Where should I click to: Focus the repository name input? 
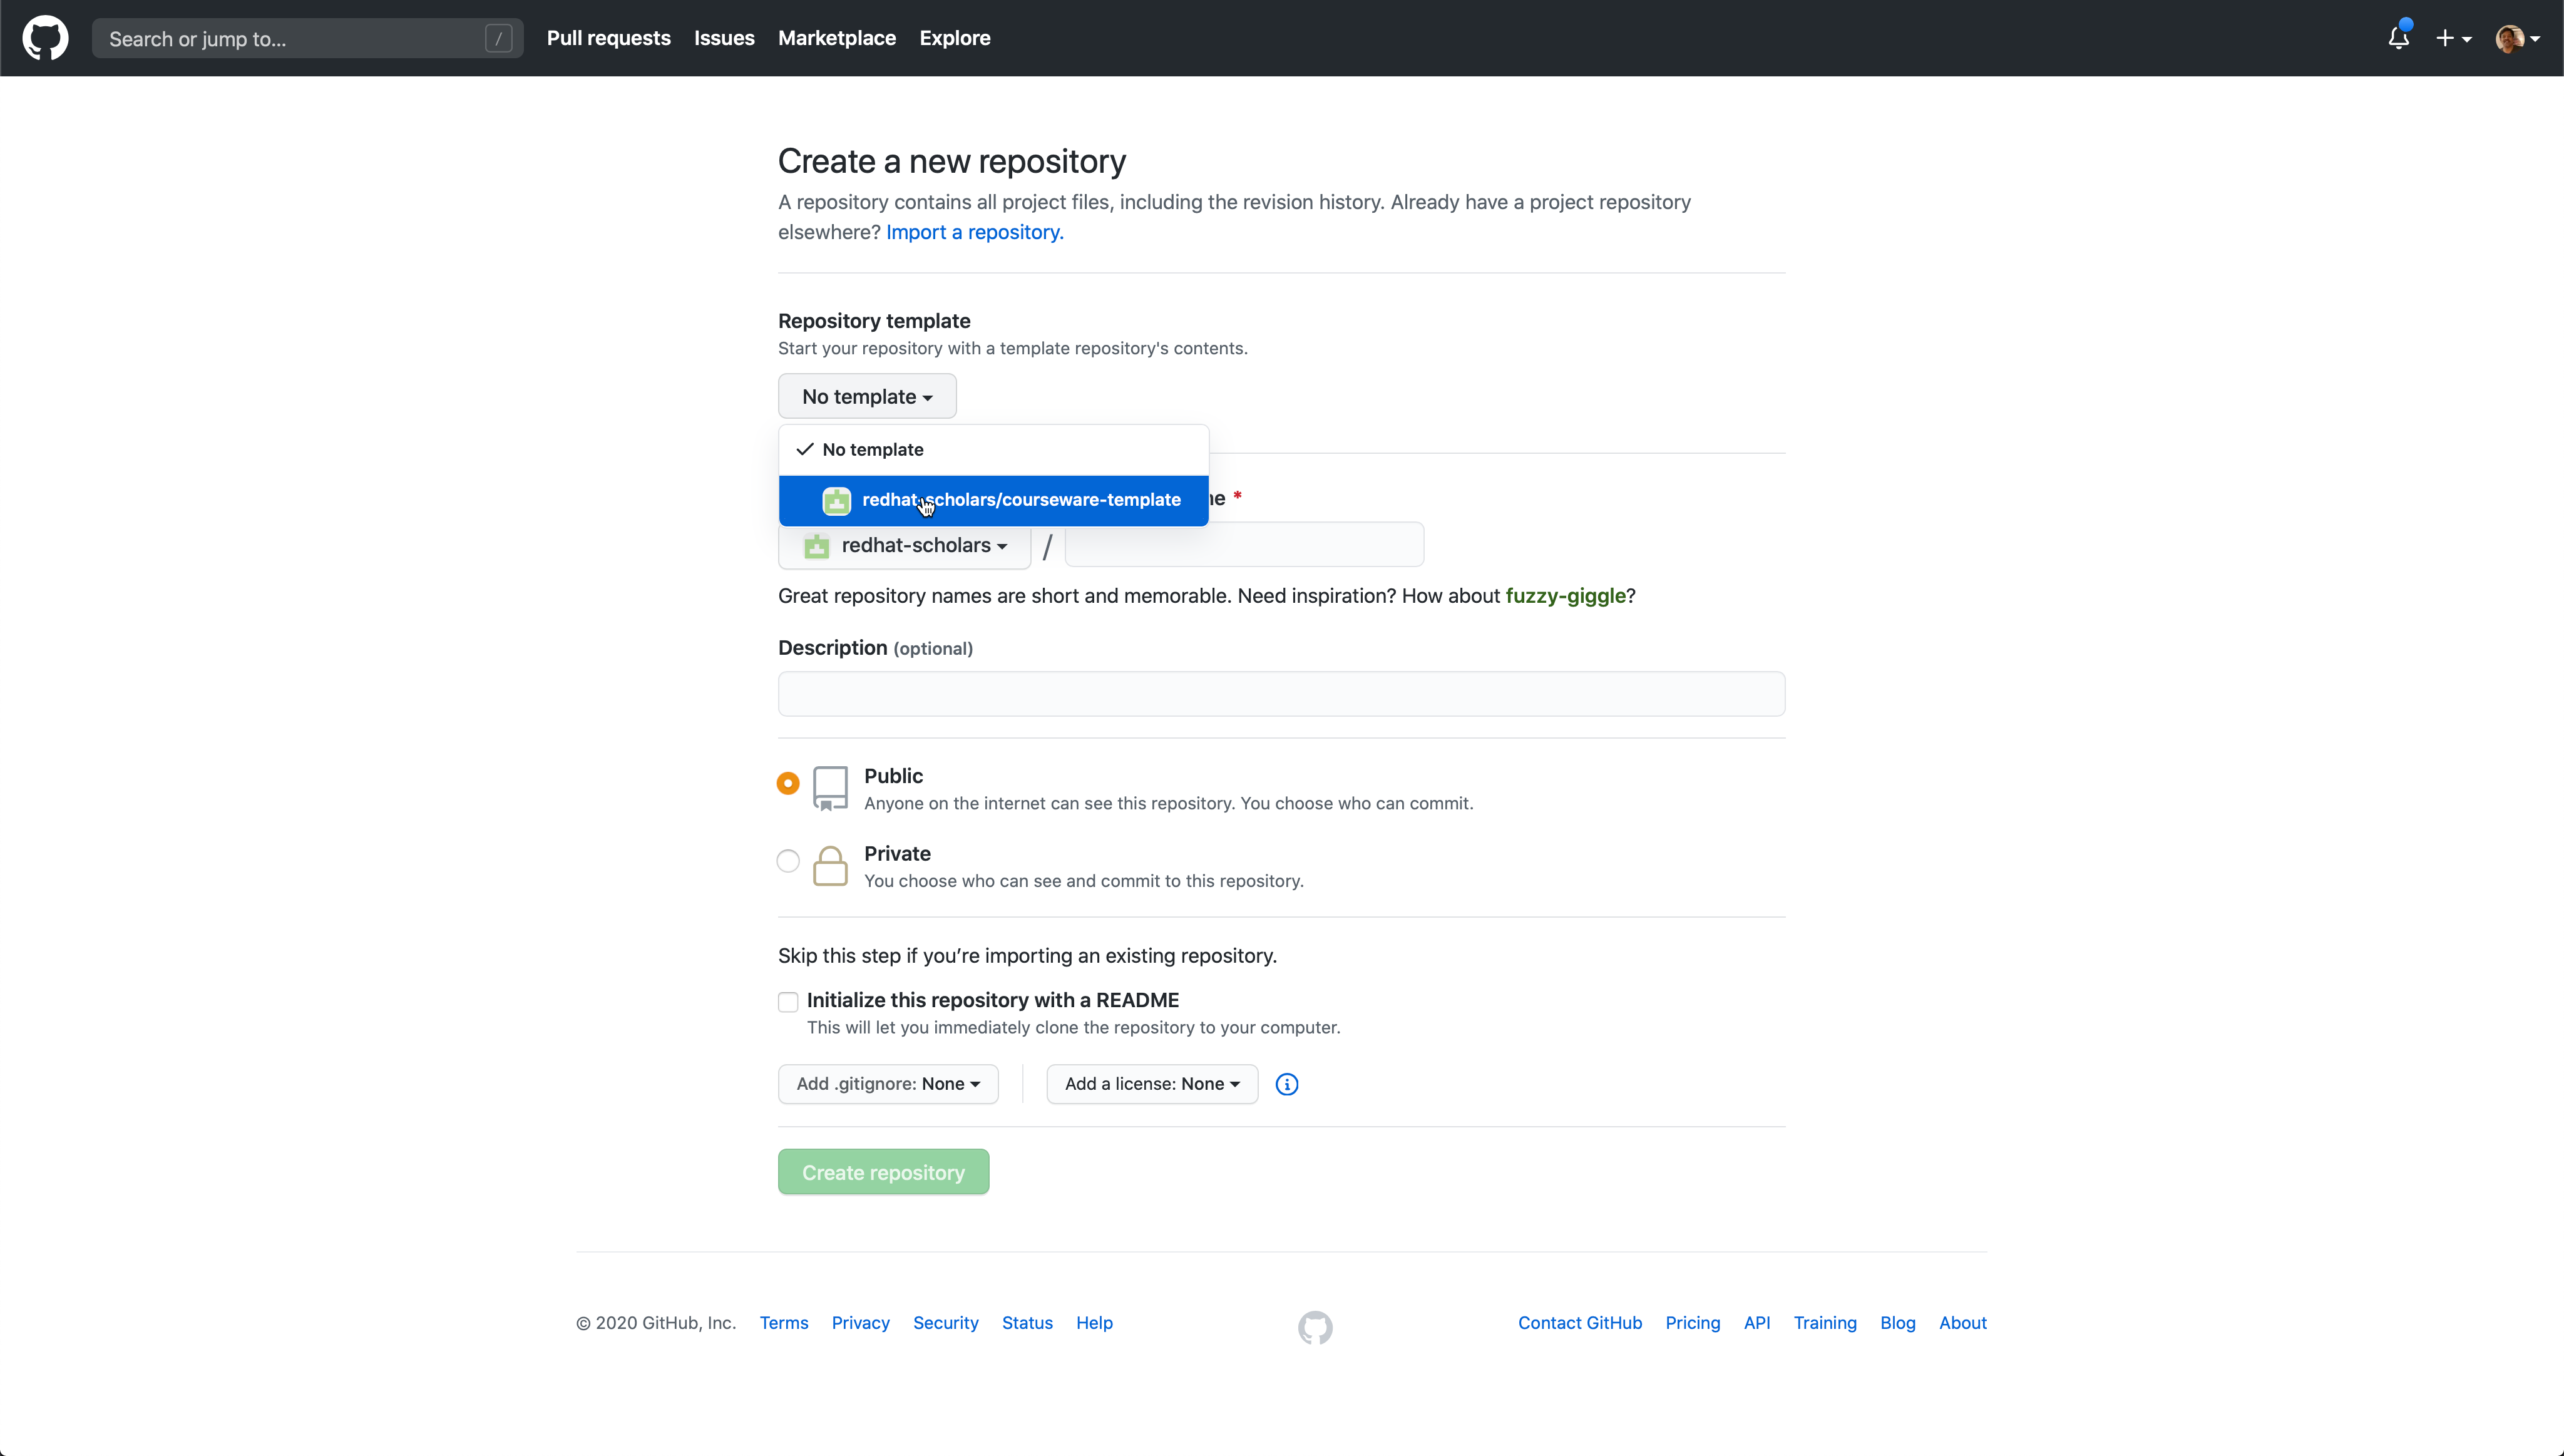(1244, 545)
